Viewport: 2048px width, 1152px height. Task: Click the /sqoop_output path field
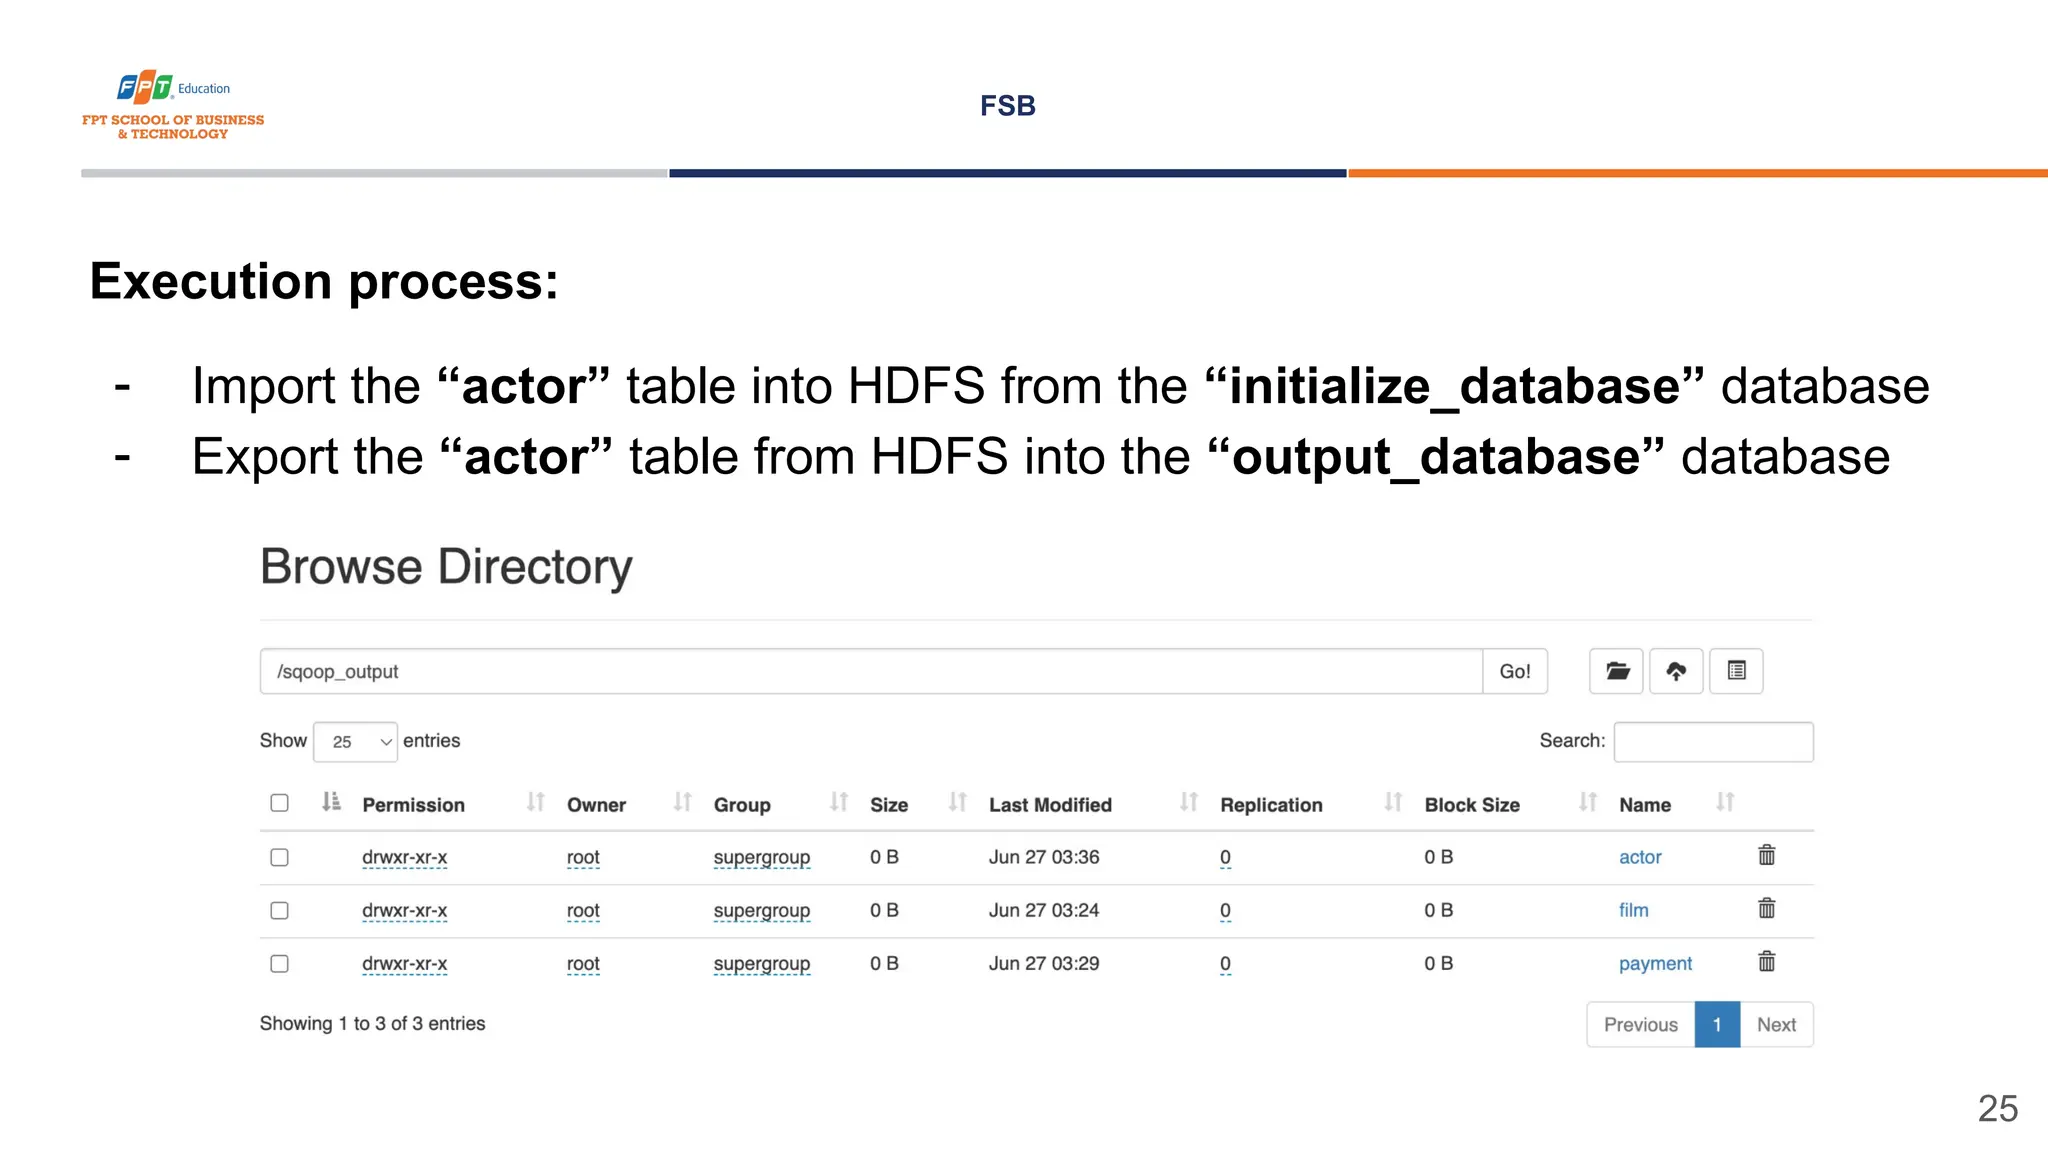click(870, 672)
